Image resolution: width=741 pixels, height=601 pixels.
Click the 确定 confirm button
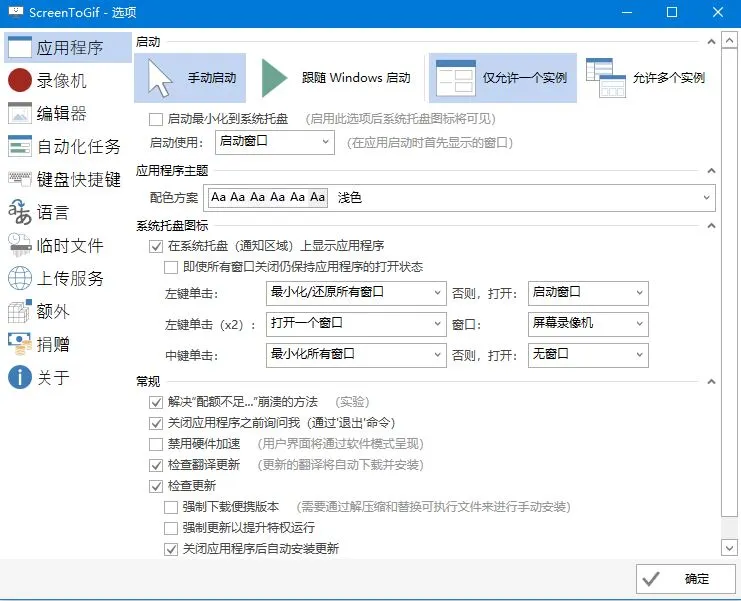tap(685, 579)
